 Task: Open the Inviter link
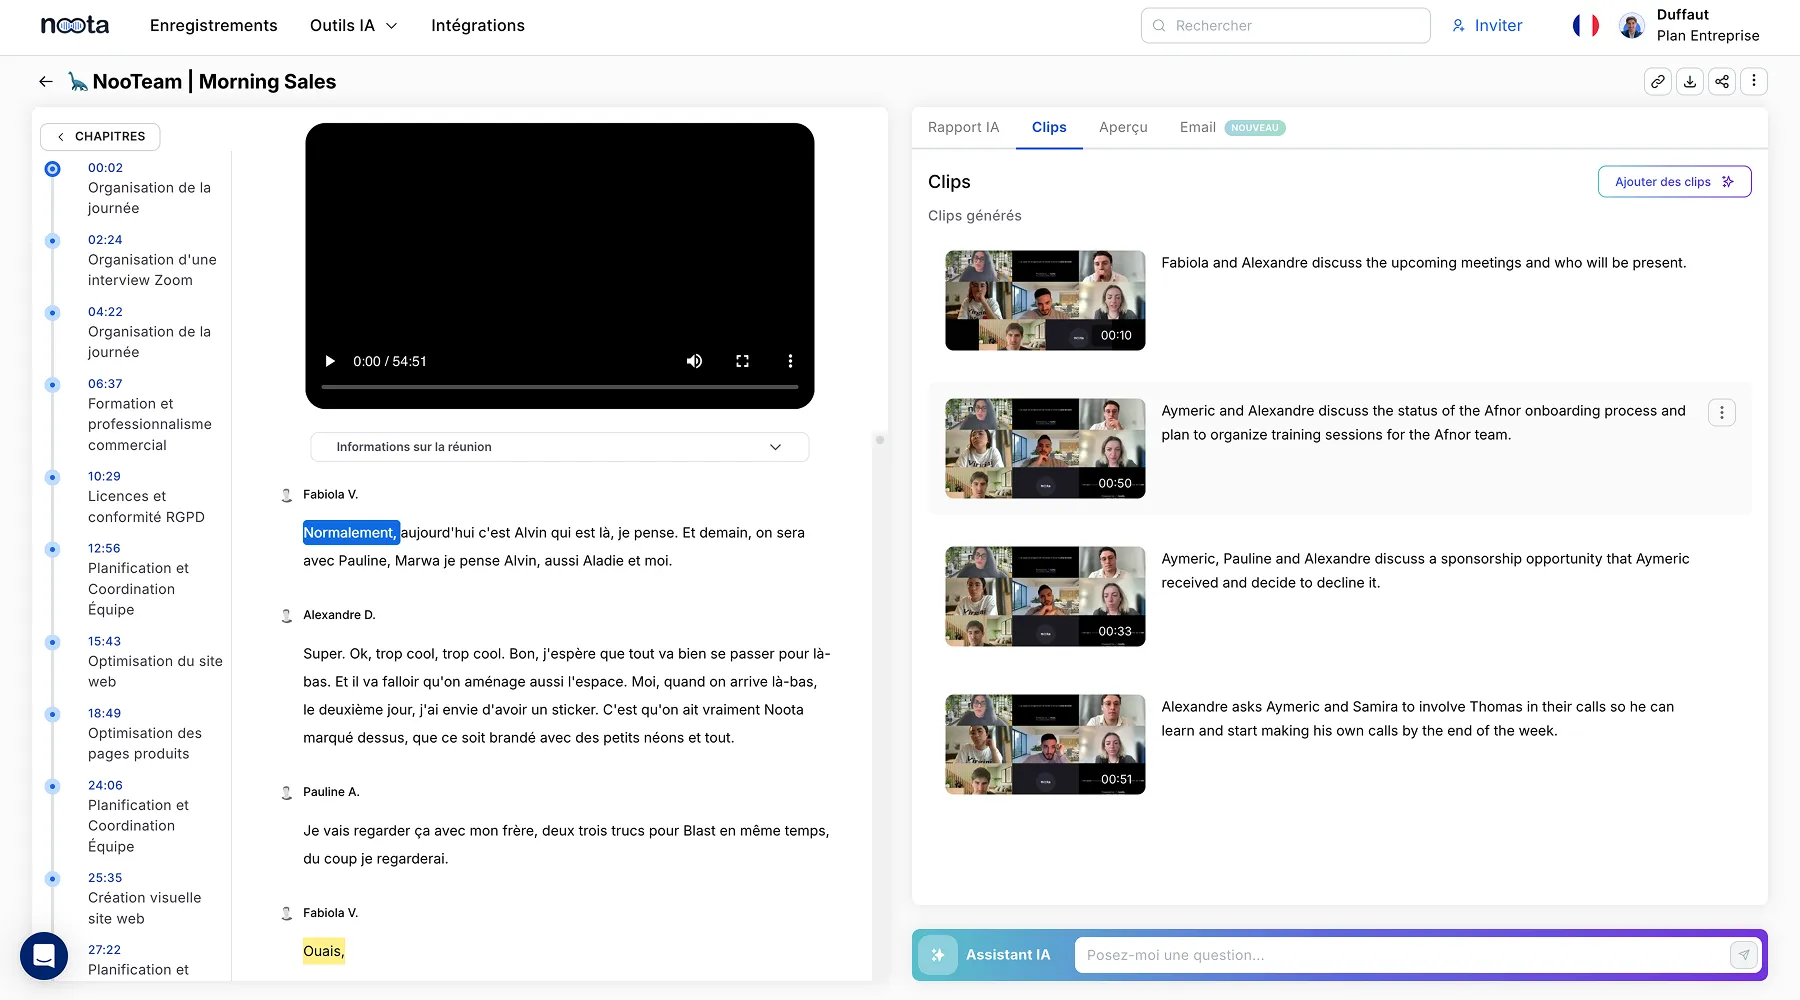(x=1488, y=25)
